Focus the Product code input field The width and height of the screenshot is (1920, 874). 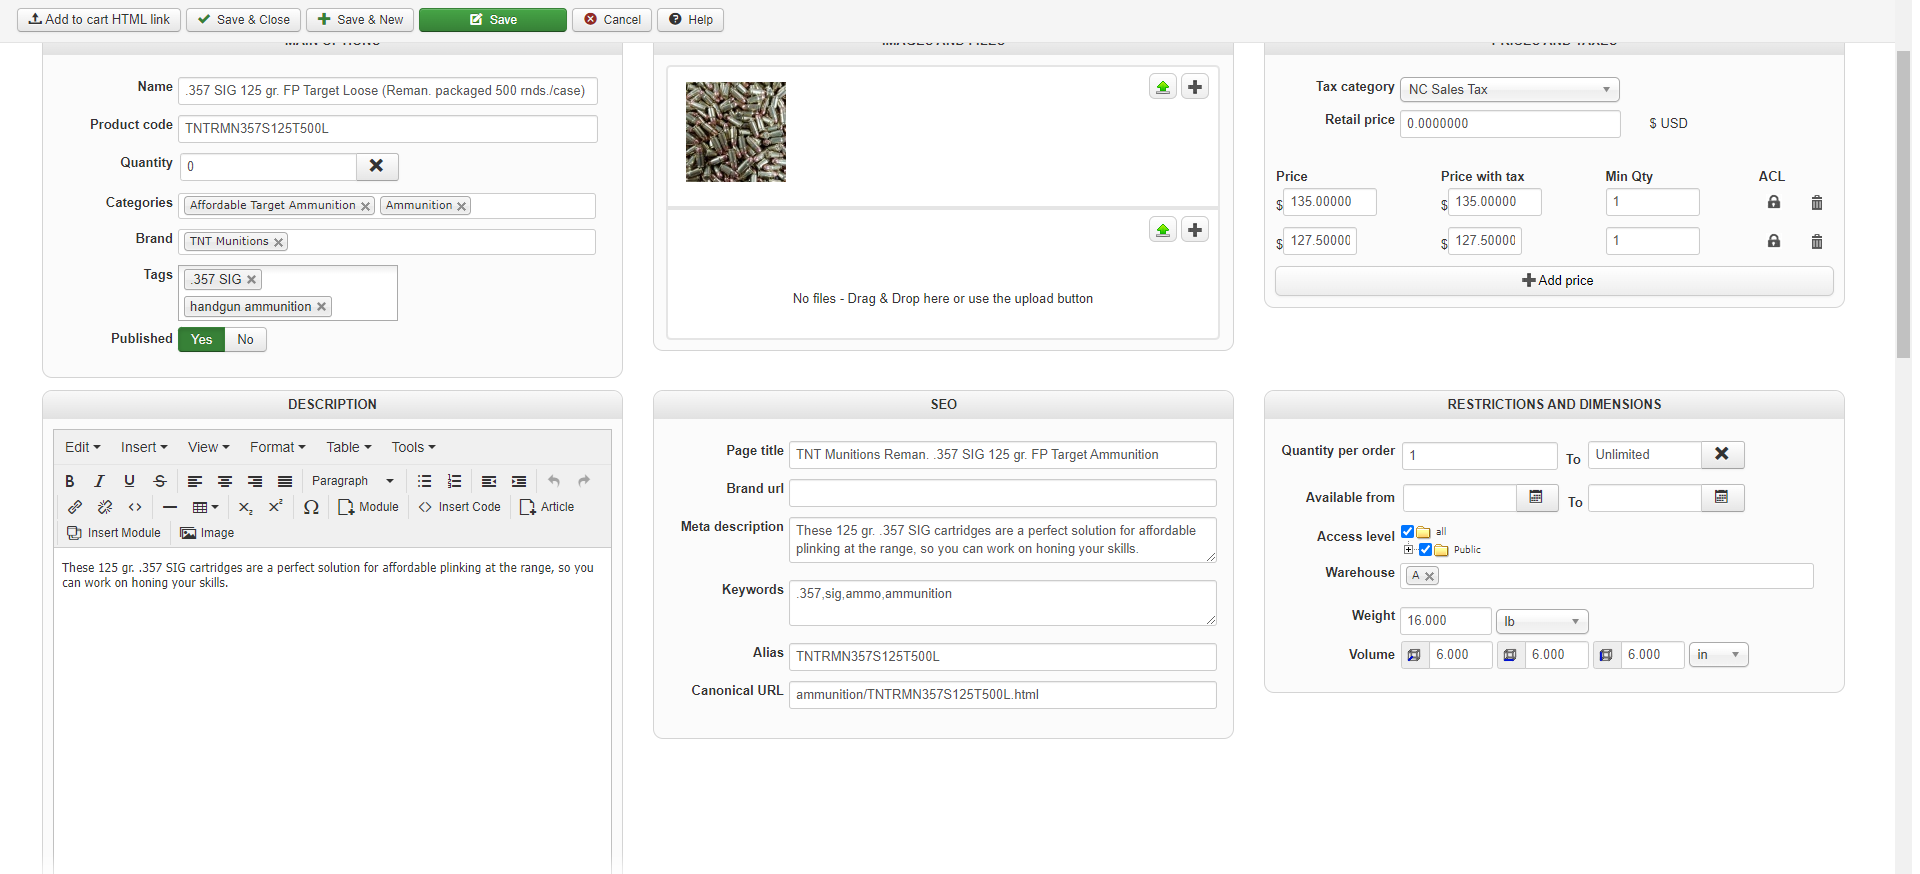[x=388, y=129]
